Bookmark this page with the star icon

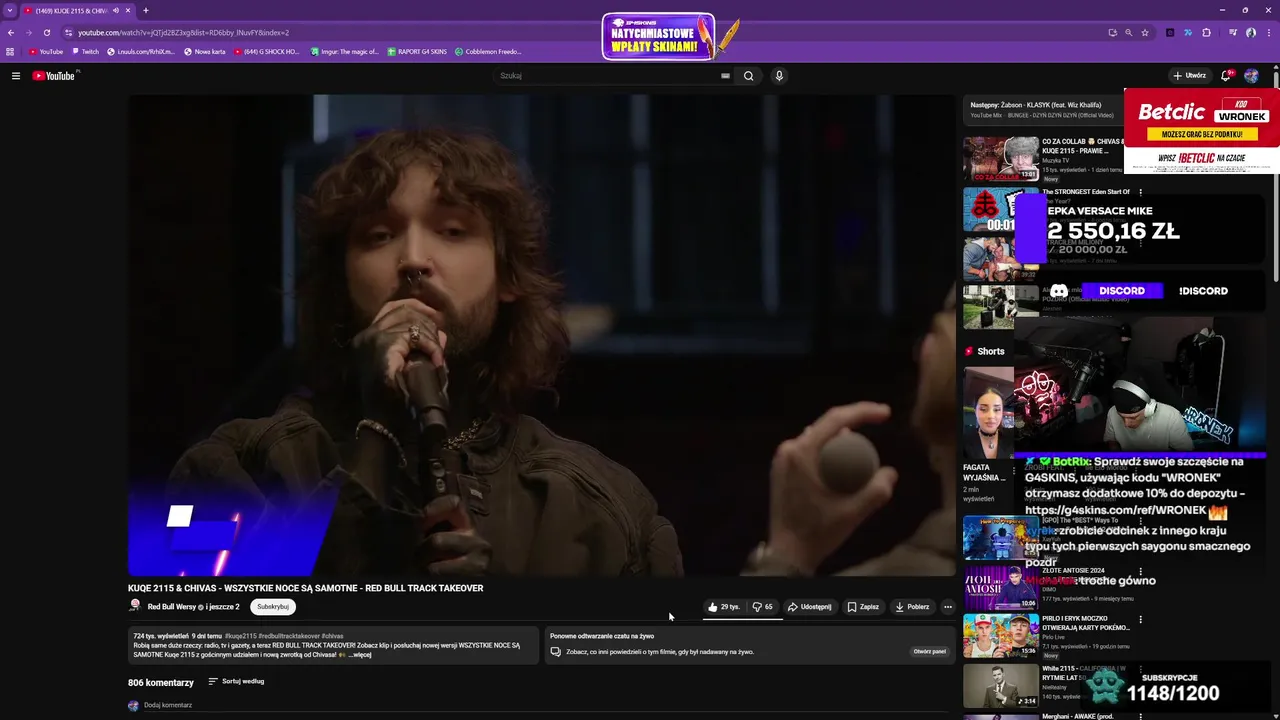coord(1145,33)
